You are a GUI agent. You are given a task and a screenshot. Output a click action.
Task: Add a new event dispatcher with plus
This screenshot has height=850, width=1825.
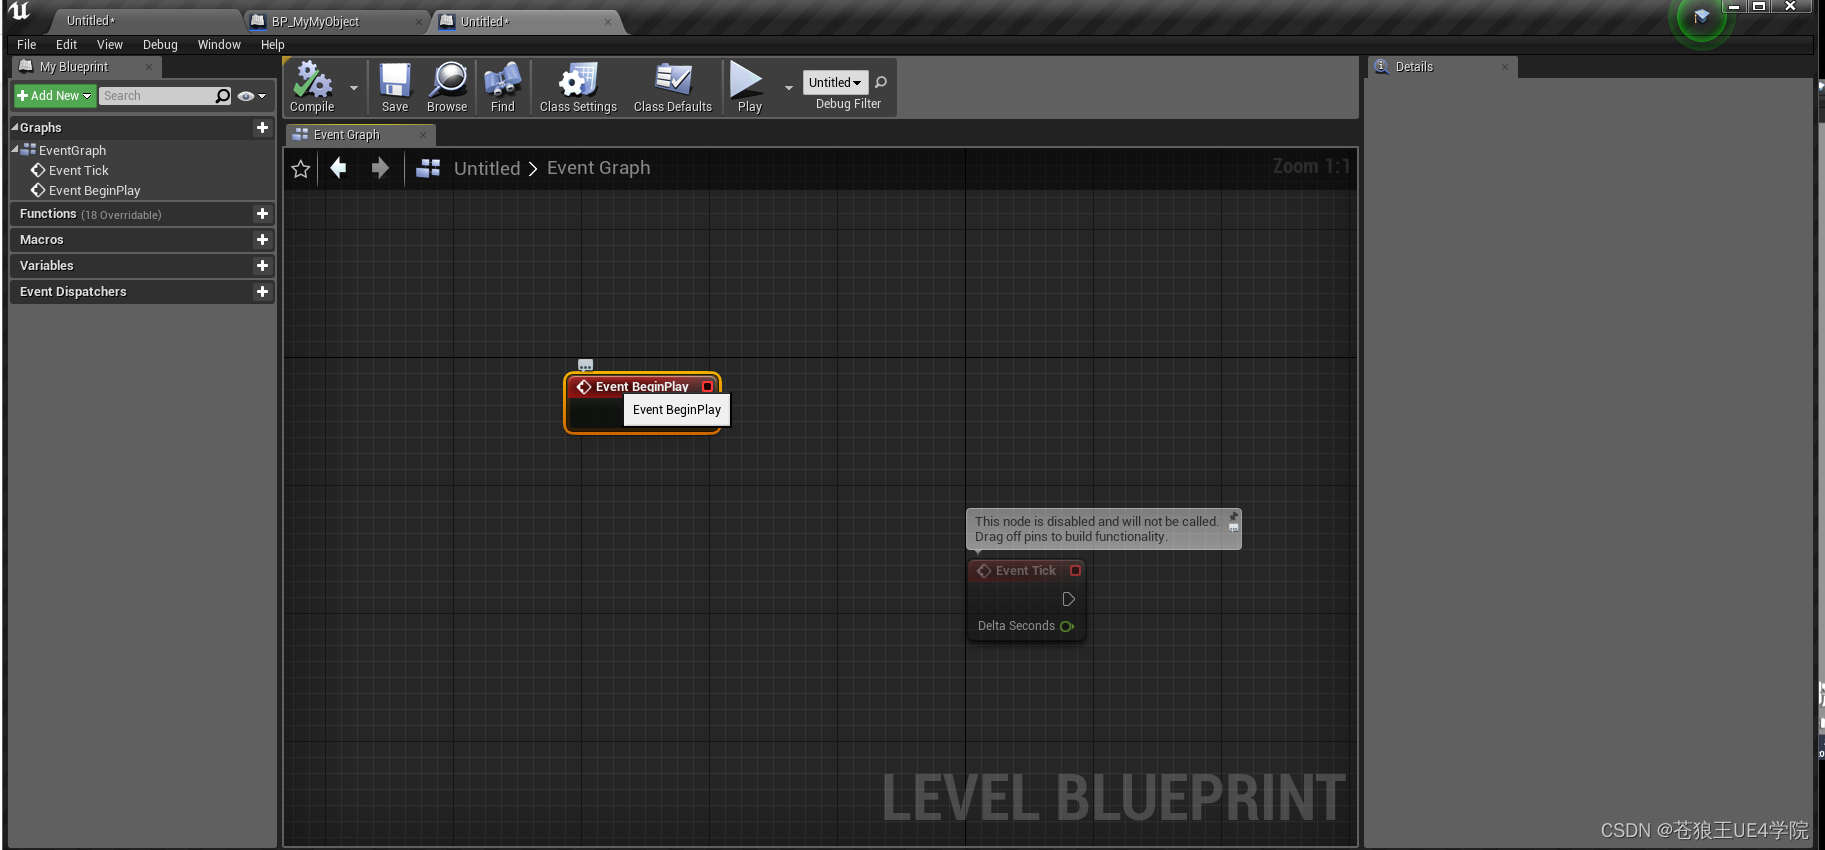pyautogui.click(x=262, y=292)
